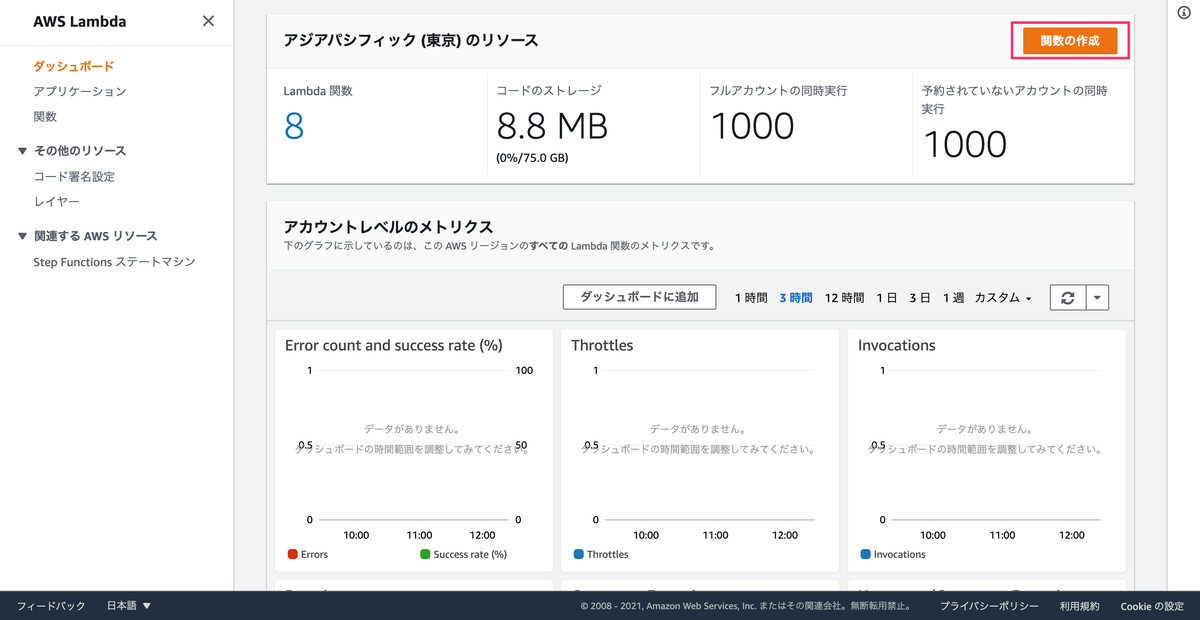Click the アカウントレベルのメトリクス heading
Viewport: 1200px width, 620px height.
click(x=388, y=226)
